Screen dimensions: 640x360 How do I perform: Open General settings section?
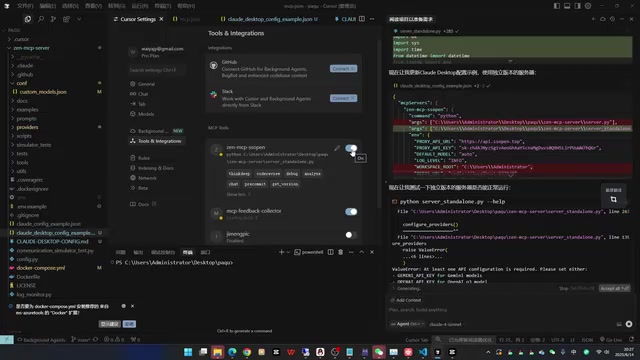click(x=146, y=84)
